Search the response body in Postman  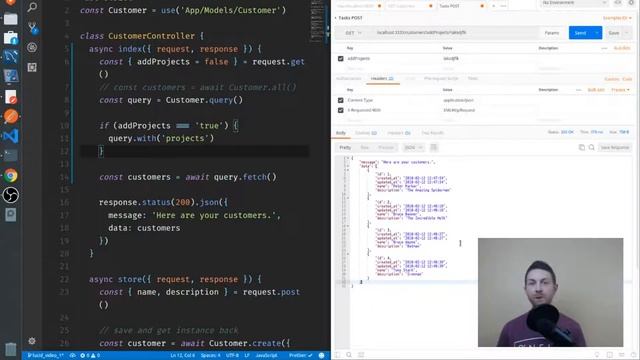591,147
